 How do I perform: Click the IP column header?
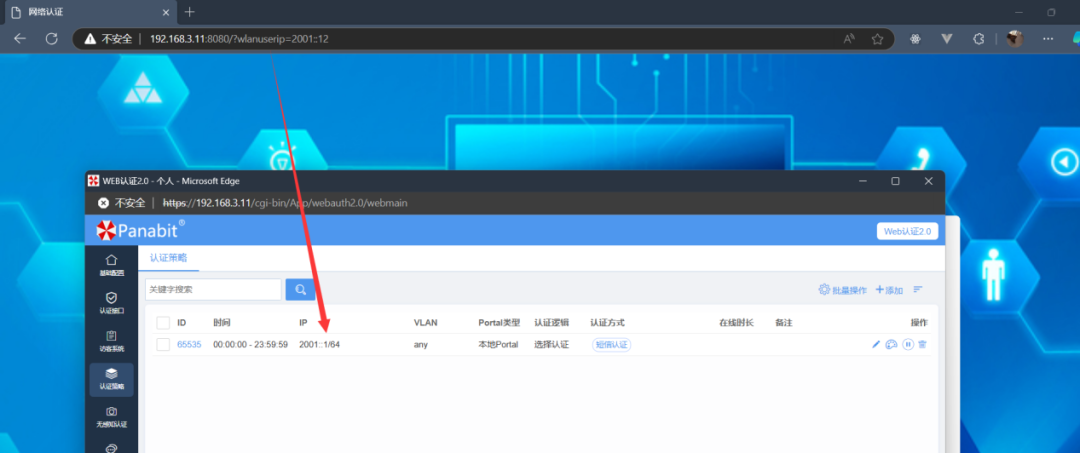[303, 323]
